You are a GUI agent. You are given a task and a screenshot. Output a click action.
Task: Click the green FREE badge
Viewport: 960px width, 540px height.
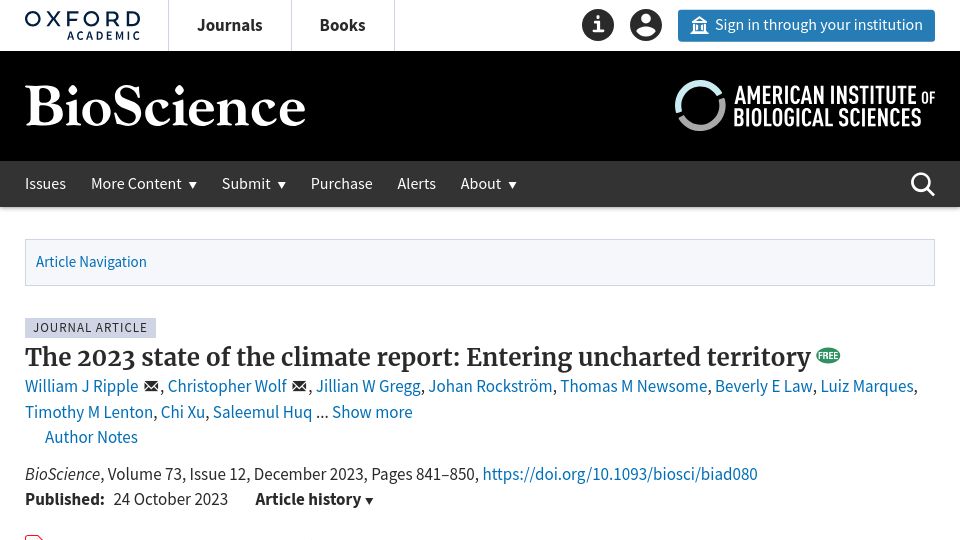(828, 356)
